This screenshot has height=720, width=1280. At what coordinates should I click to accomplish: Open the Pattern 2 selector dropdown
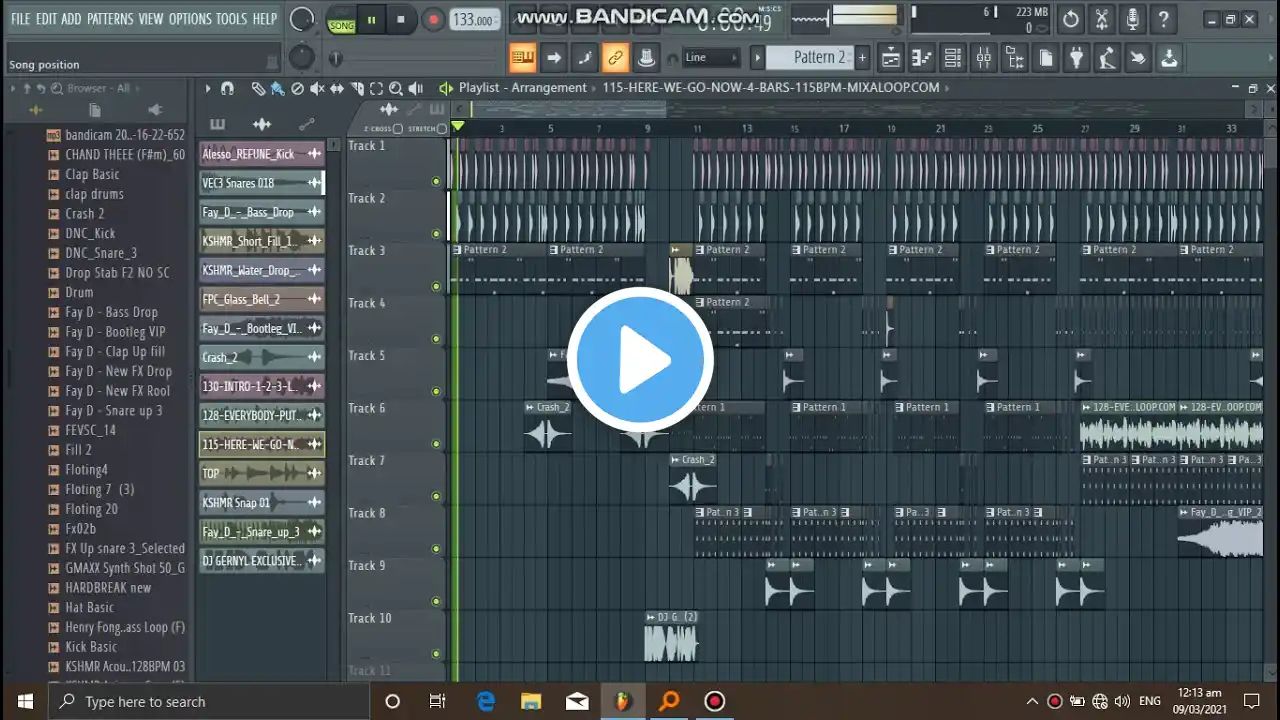pos(819,58)
